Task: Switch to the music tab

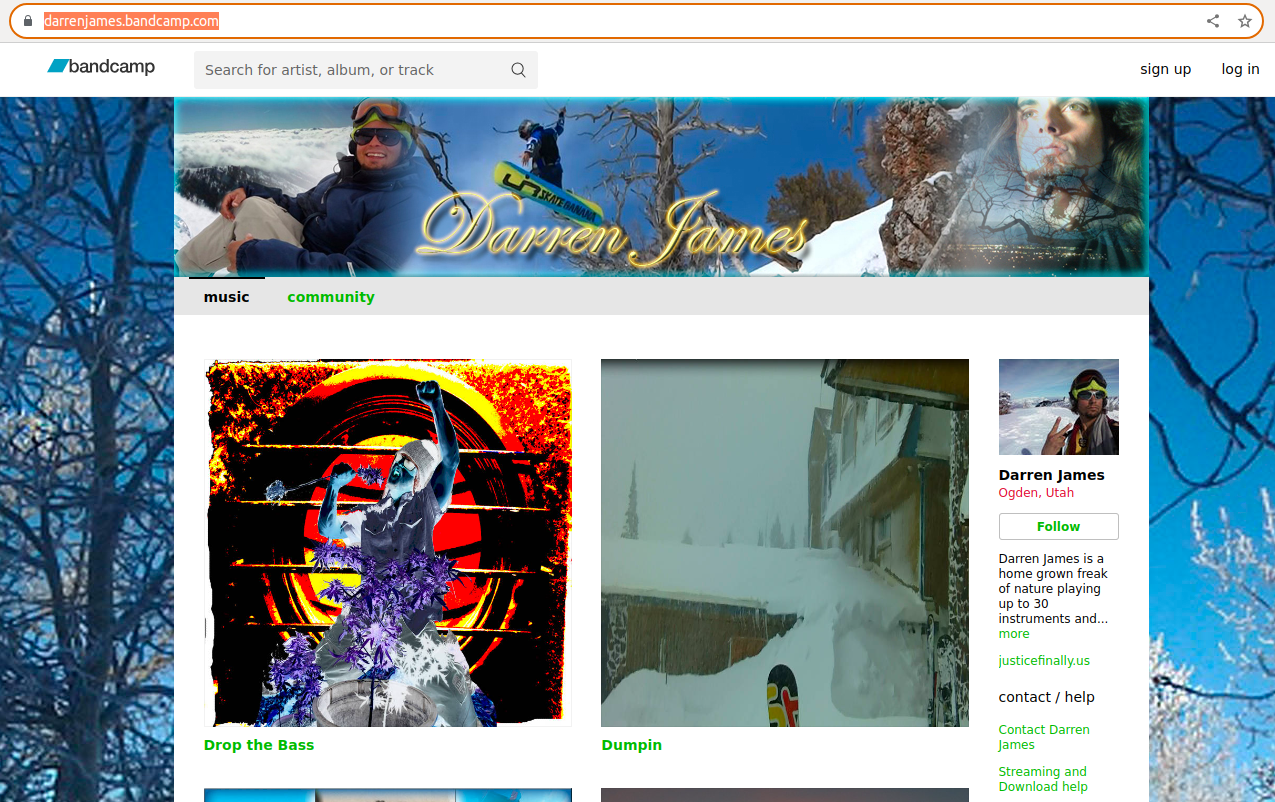Action: (x=226, y=296)
